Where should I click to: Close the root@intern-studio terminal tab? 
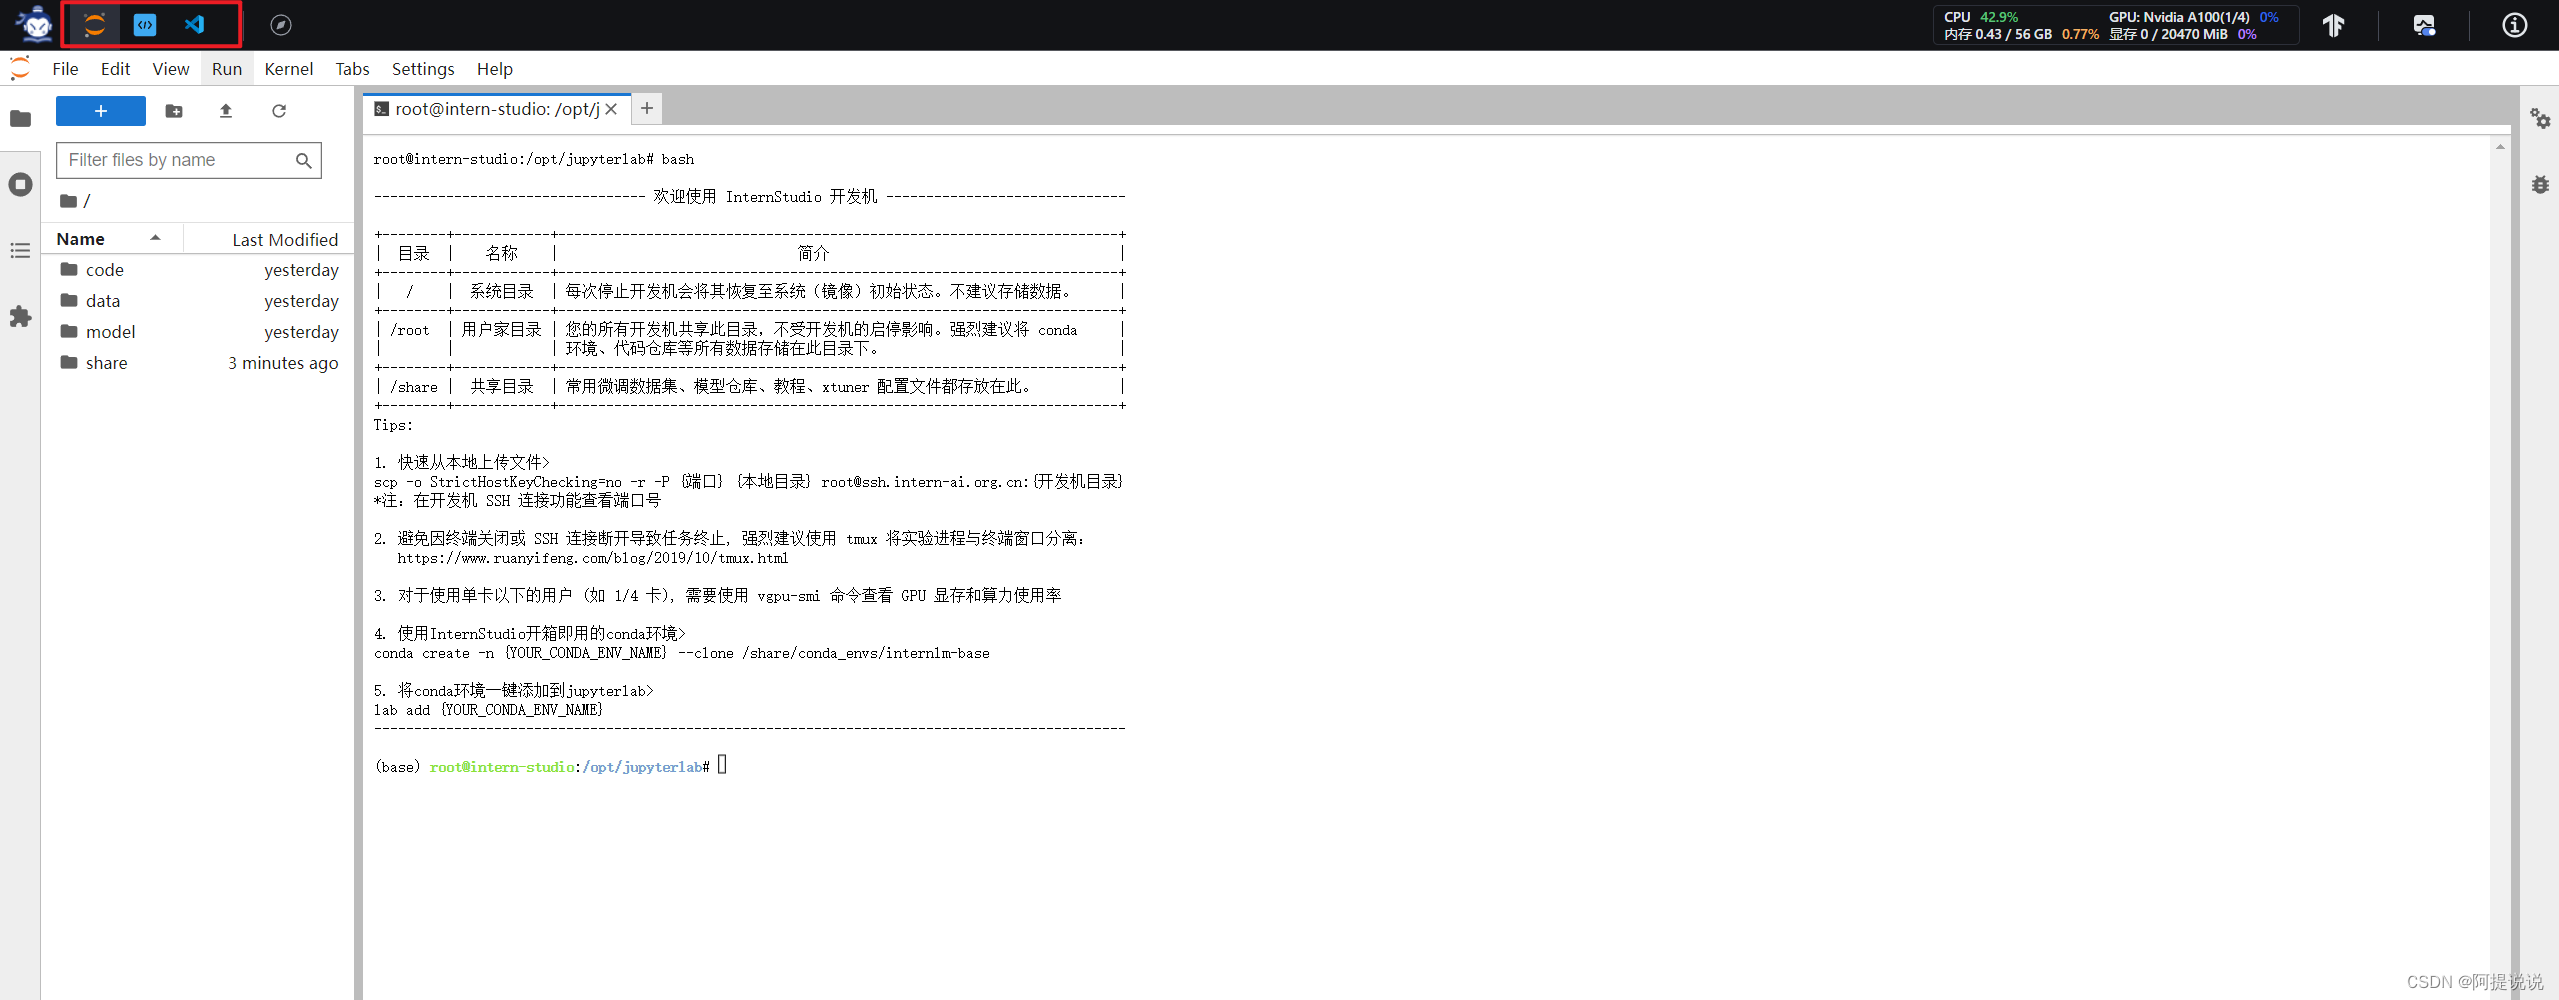[x=612, y=109]
